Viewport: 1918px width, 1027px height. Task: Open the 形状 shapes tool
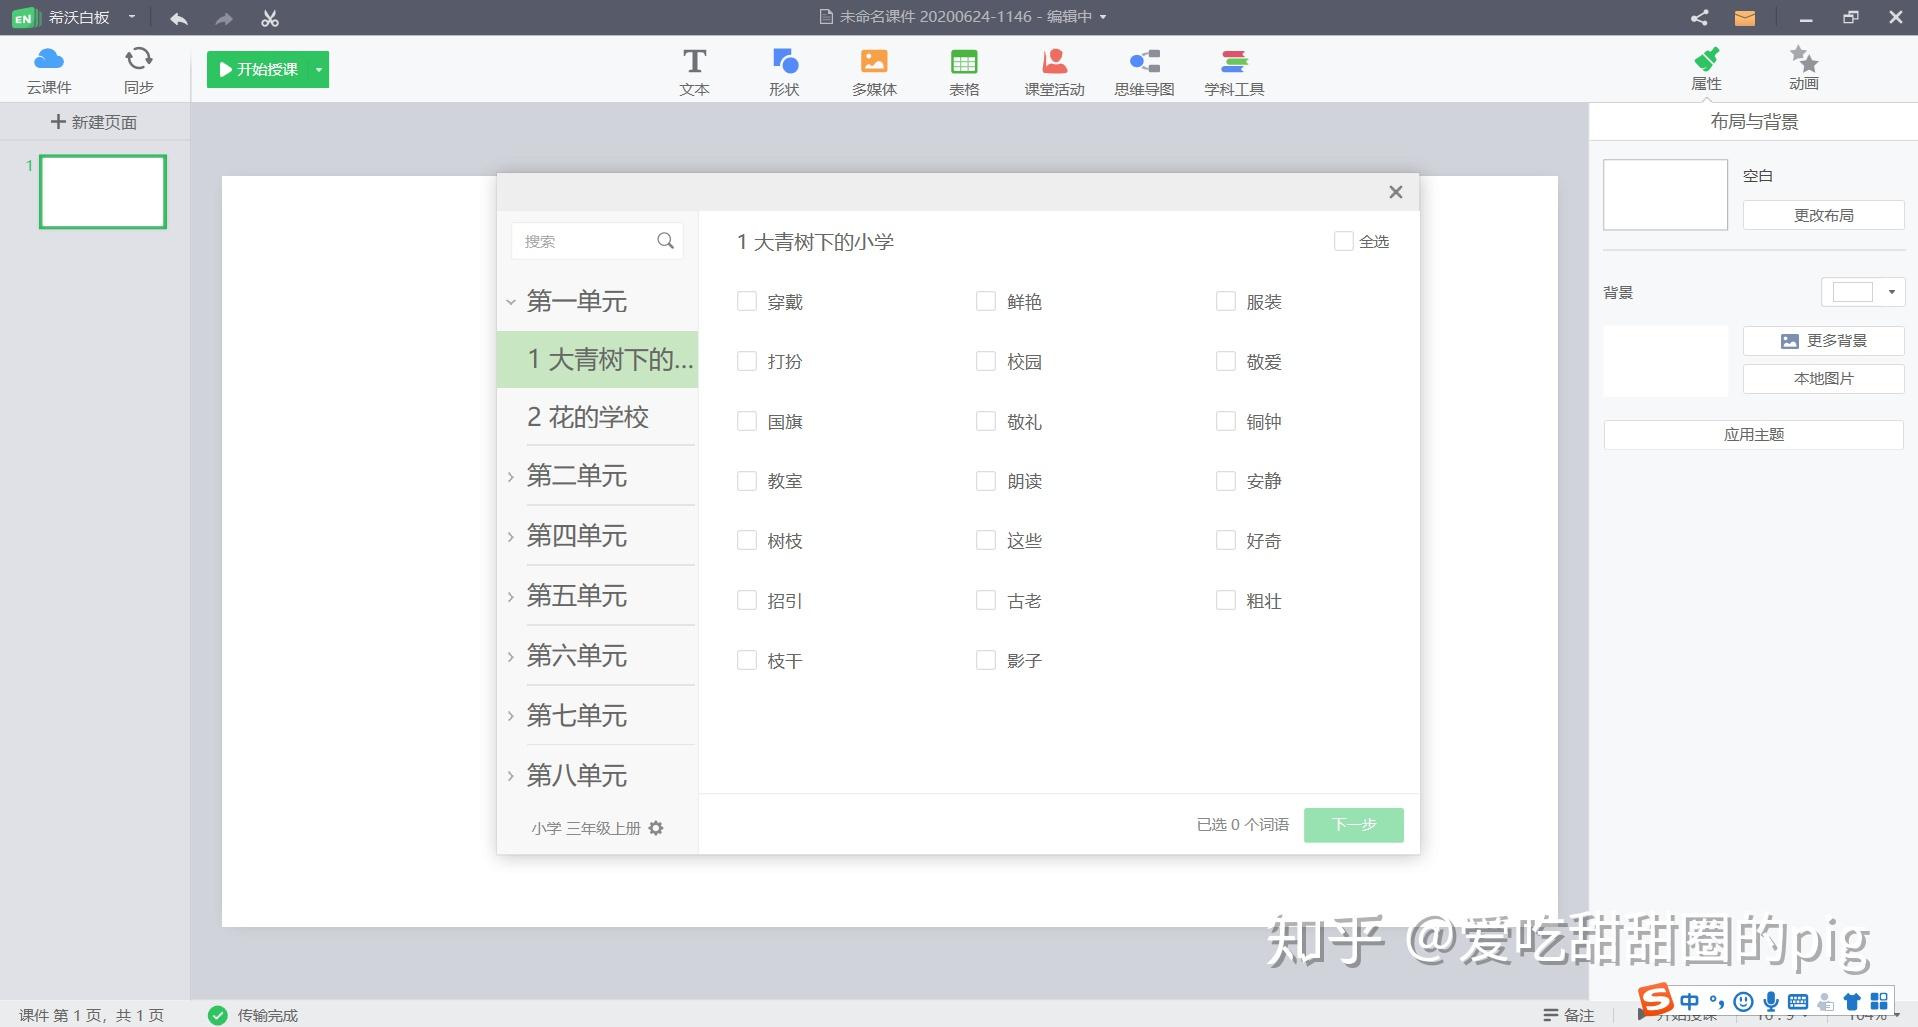(x=784, y=72)
